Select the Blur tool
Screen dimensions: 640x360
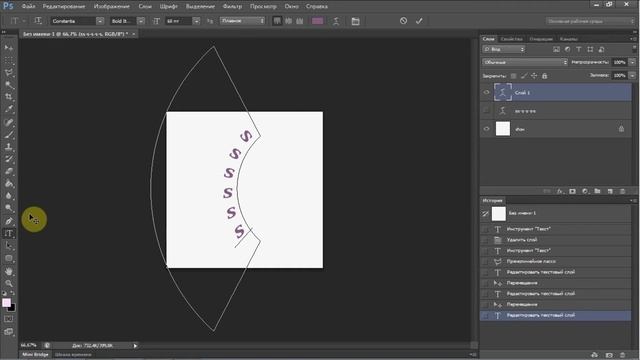[x=9, y=196]
